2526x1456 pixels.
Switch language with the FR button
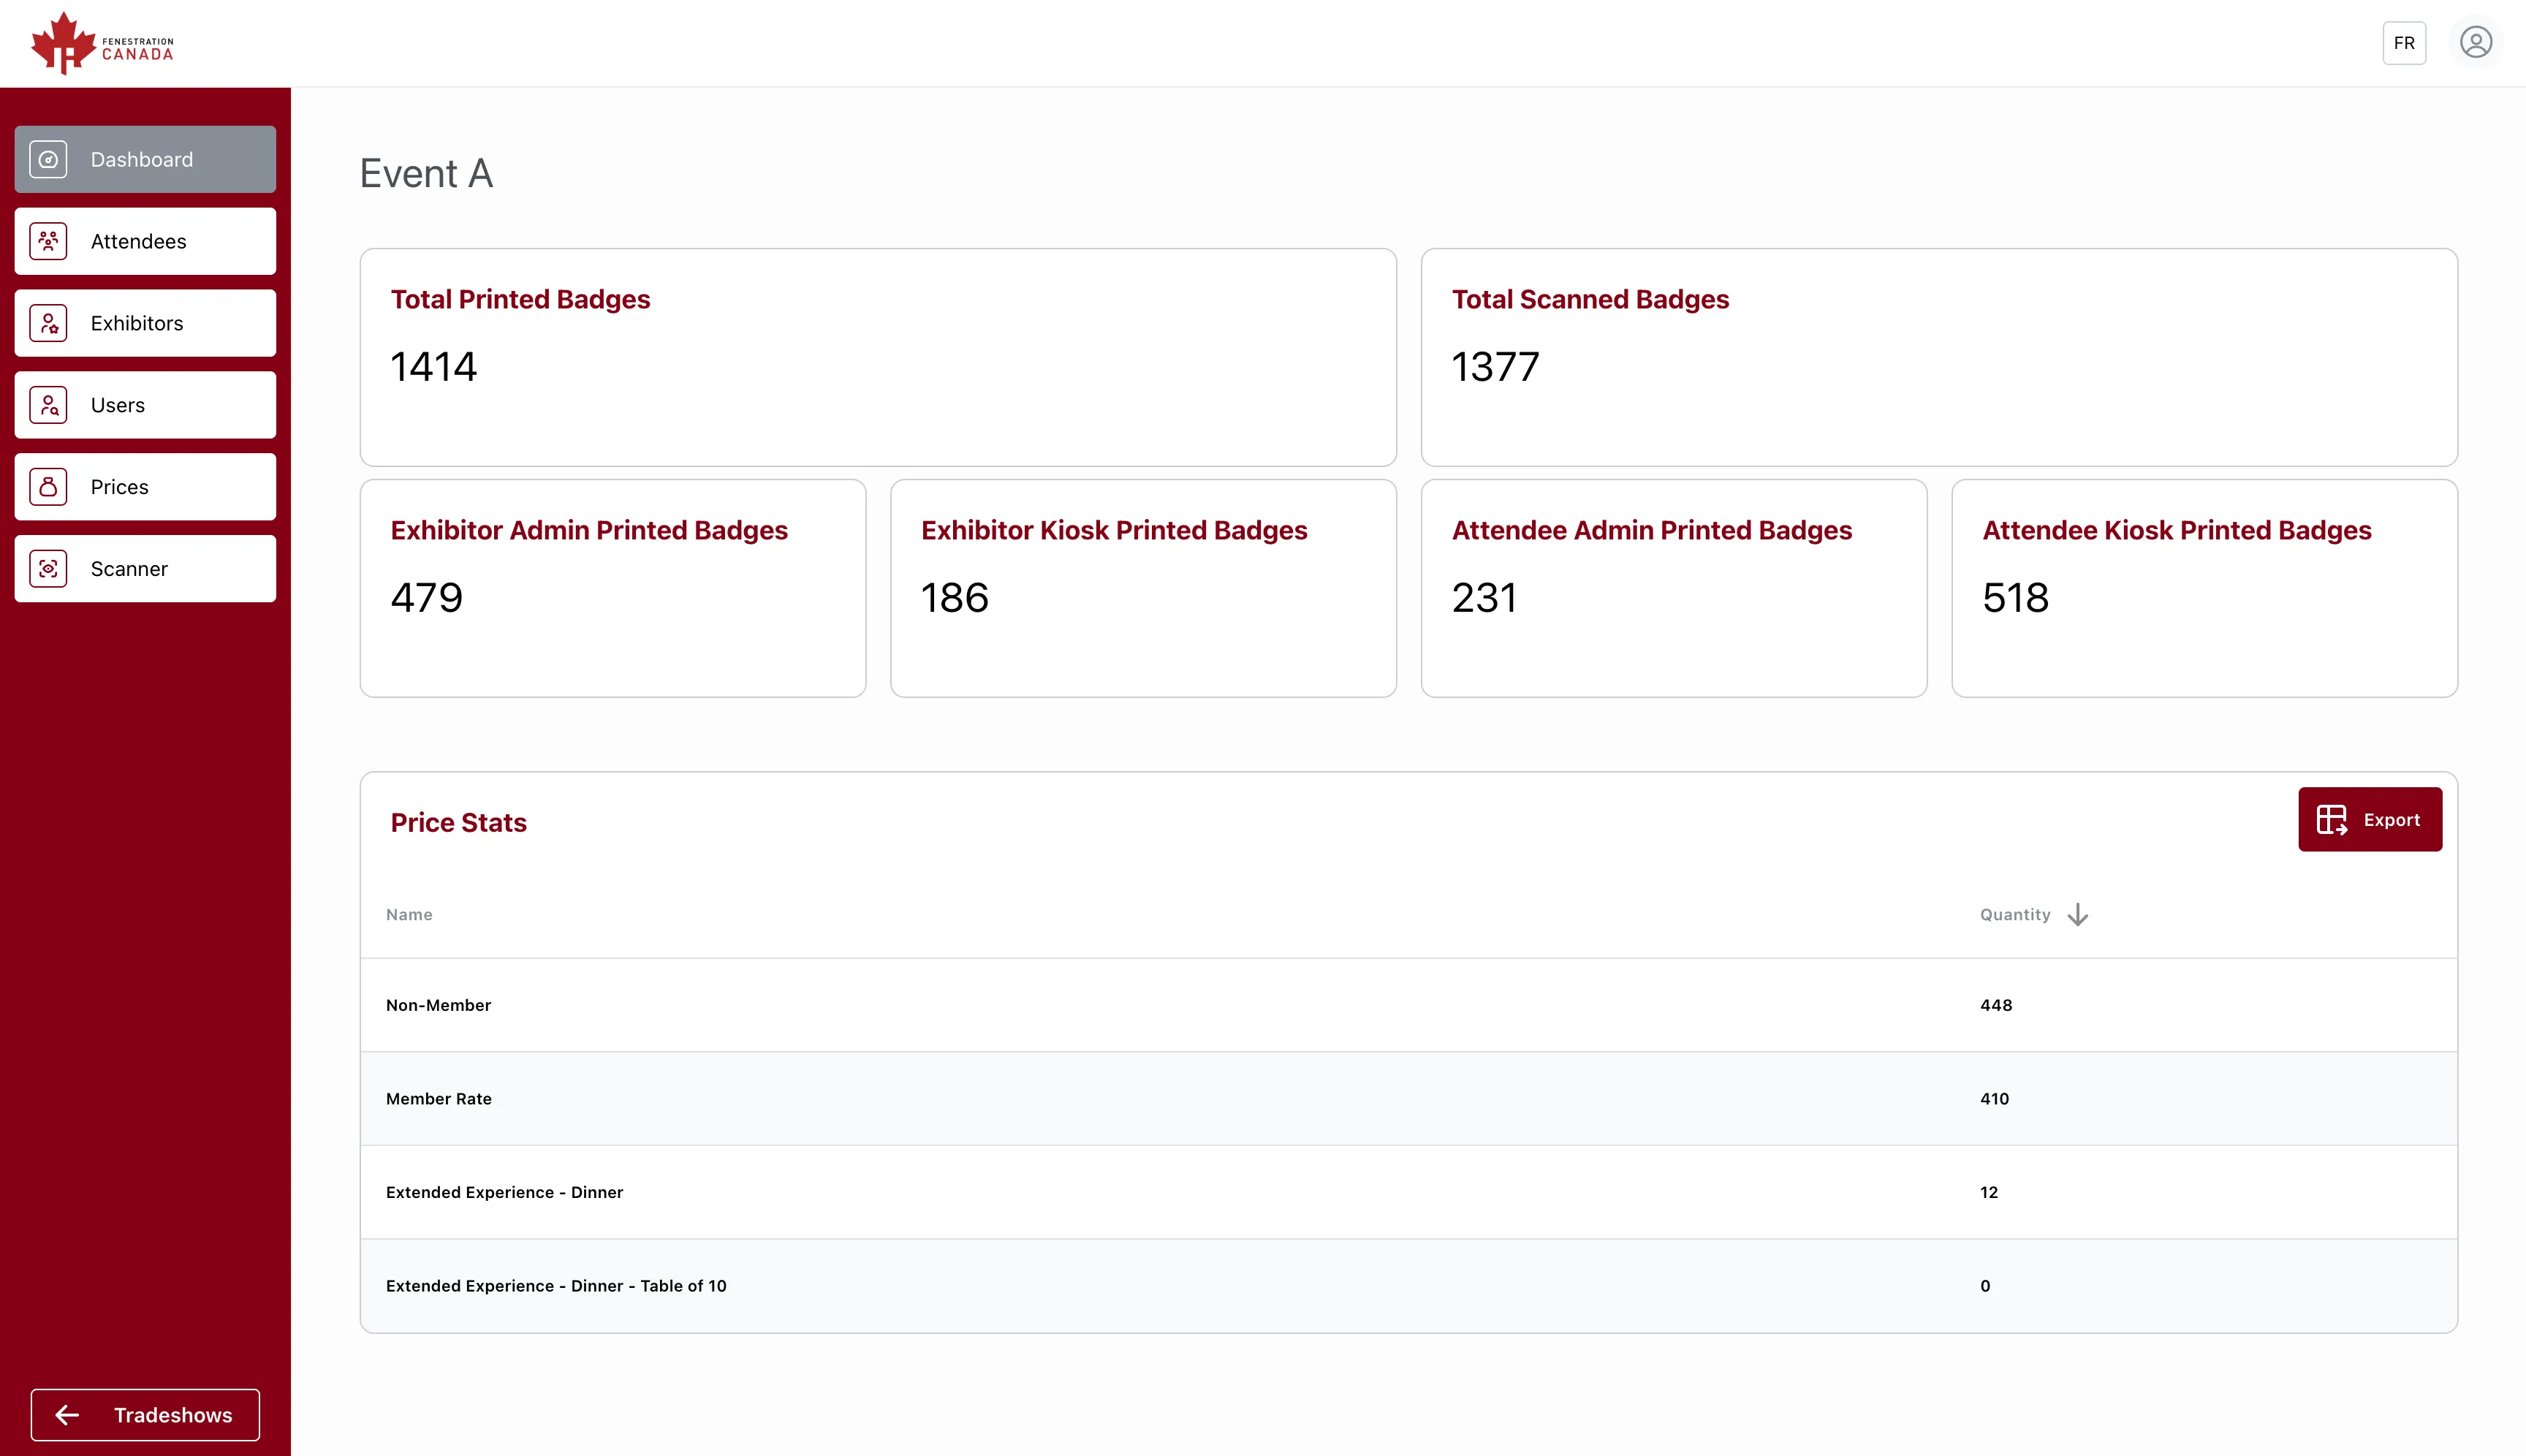tap(2404, 43)
